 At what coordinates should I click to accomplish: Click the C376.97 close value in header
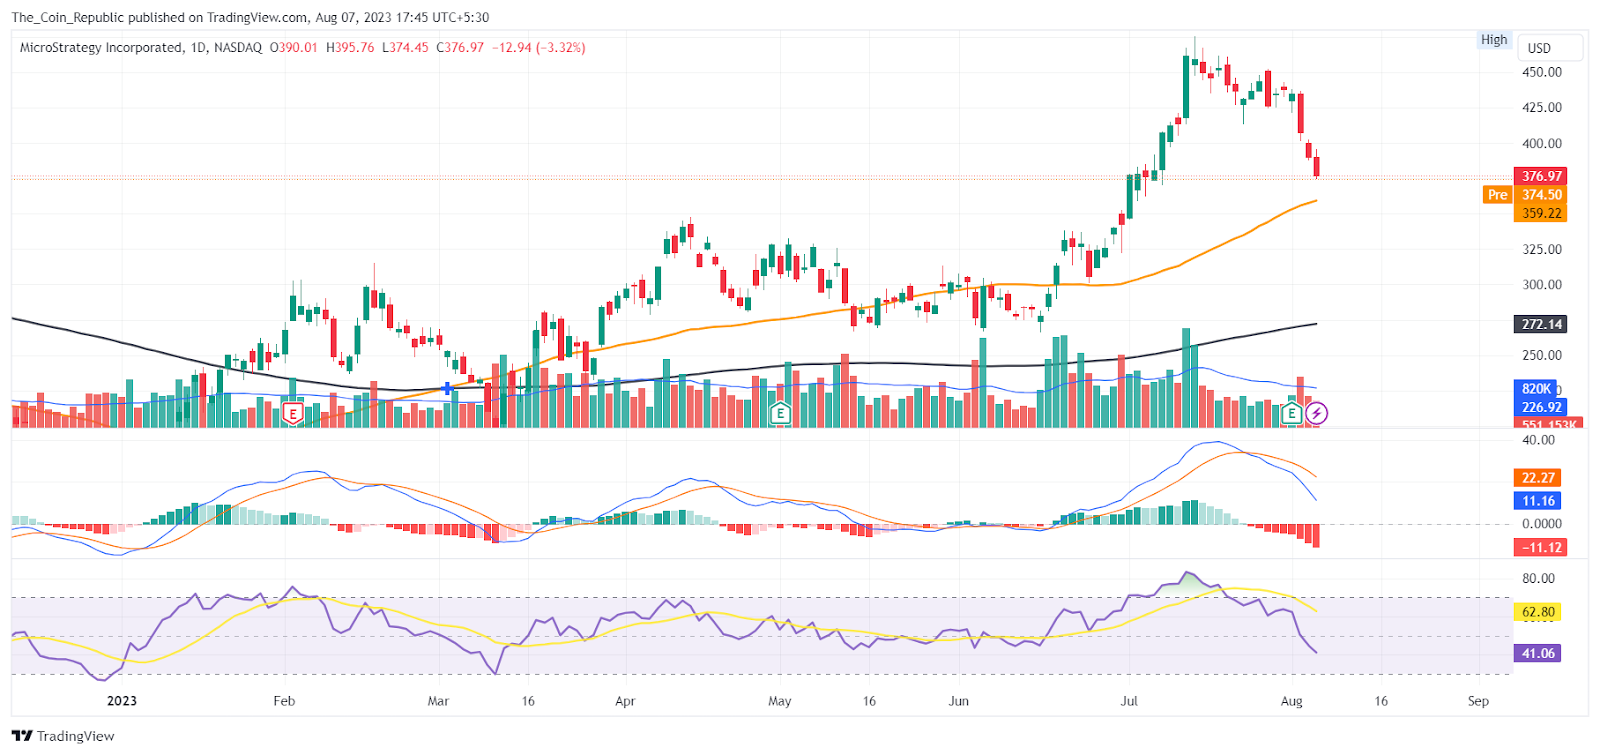tap(460, 47)
